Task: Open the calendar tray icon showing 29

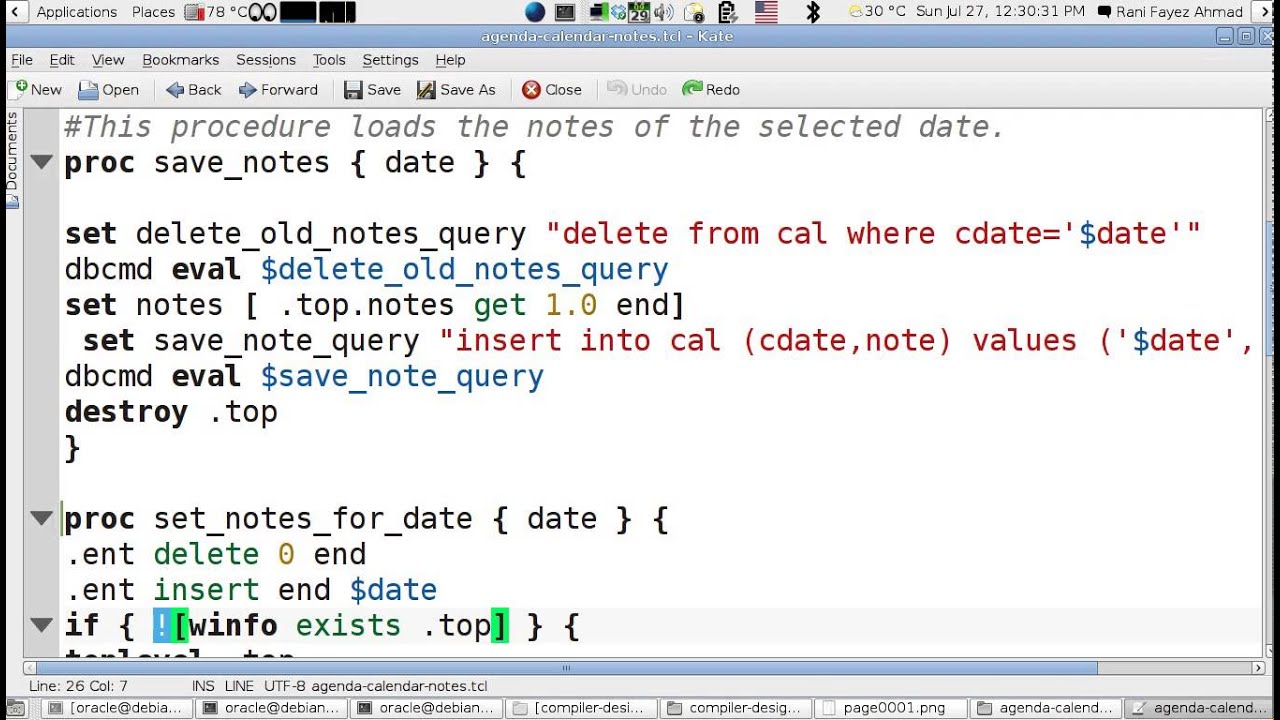Action: 638,12
